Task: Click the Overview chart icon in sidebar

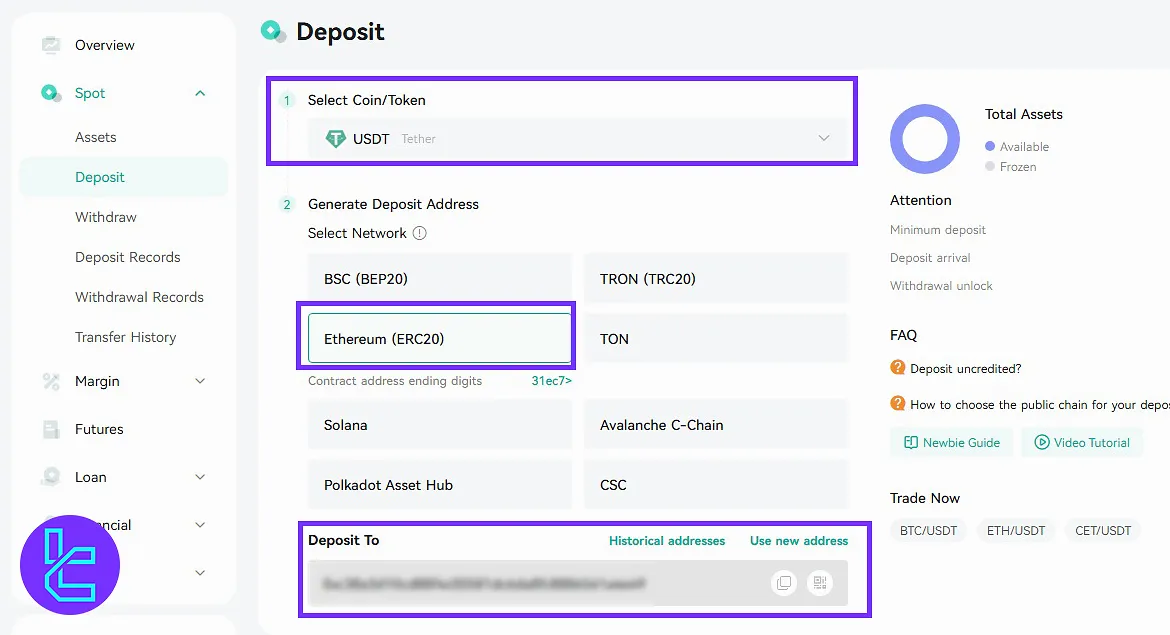Action: click(x=51, y=45)
